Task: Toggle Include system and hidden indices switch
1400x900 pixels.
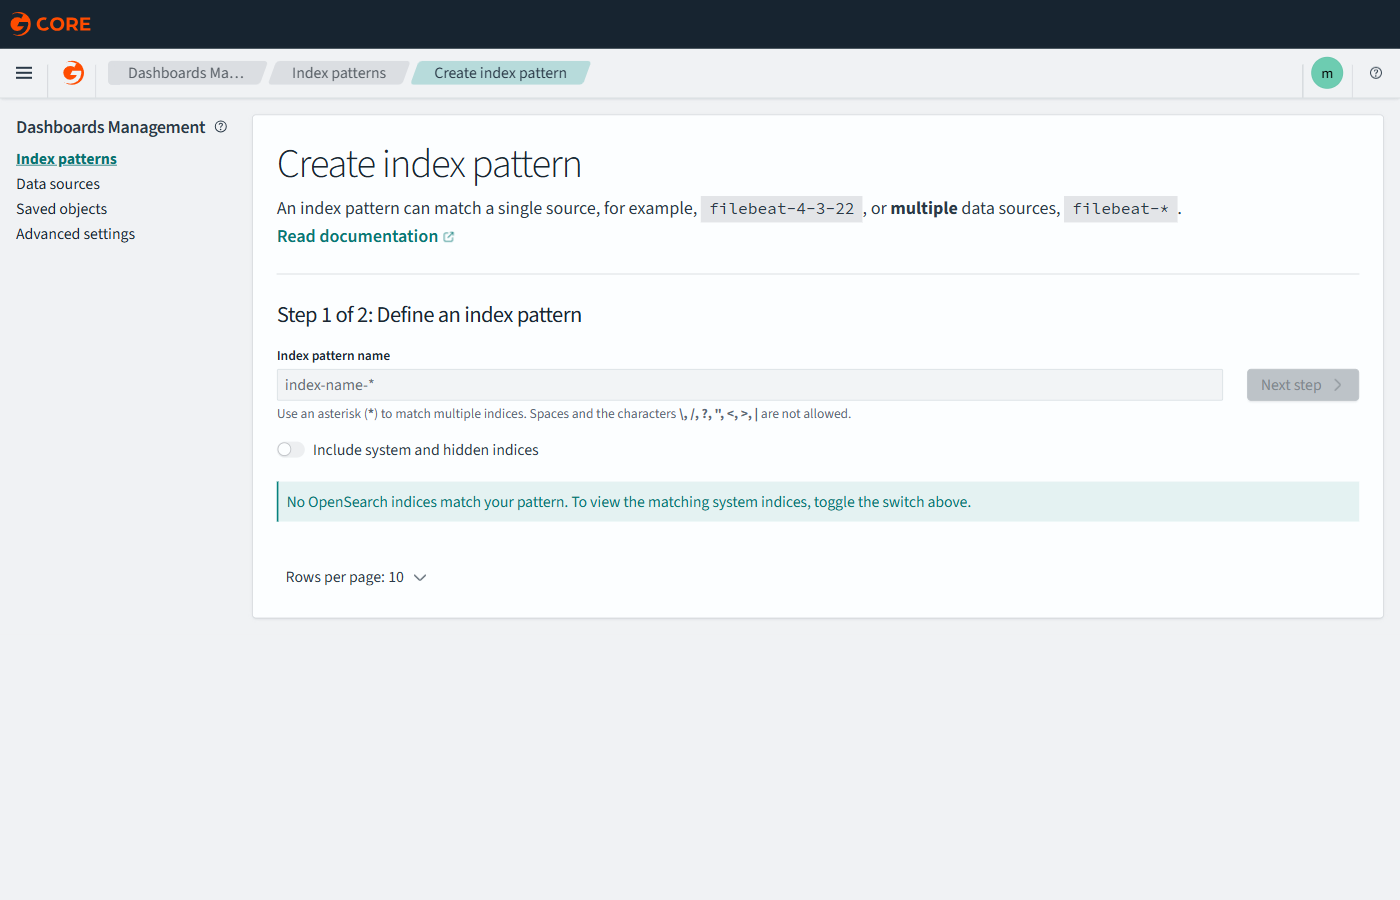Action: [x=291, y=450]
